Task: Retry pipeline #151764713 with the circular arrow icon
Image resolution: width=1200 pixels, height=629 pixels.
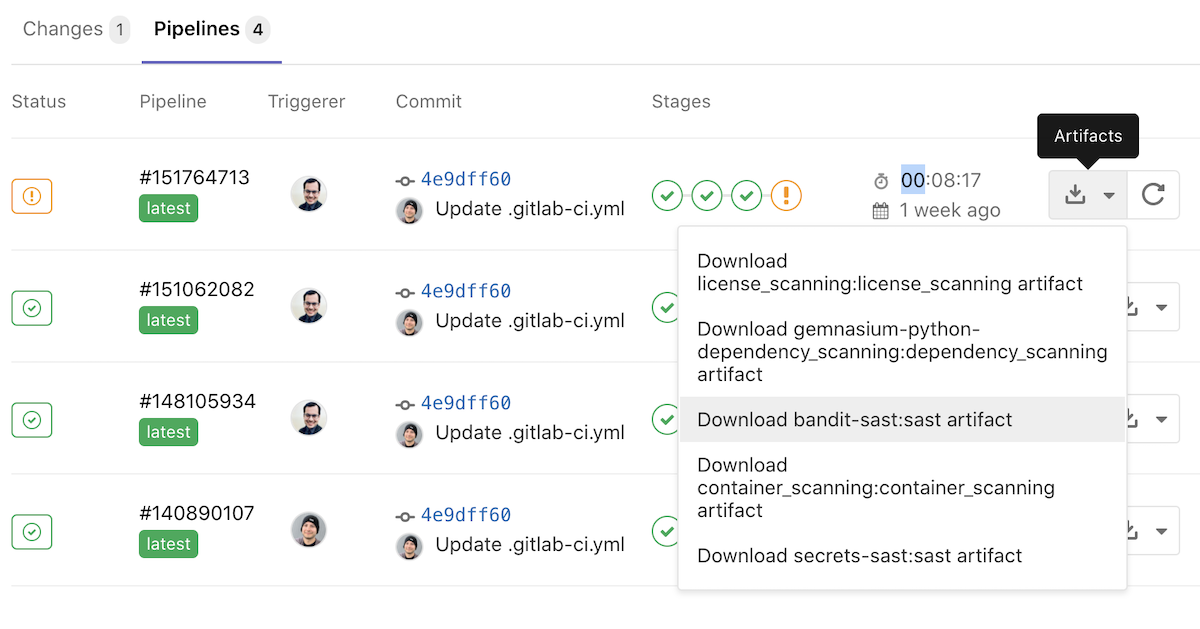Action: point(1154,195)
